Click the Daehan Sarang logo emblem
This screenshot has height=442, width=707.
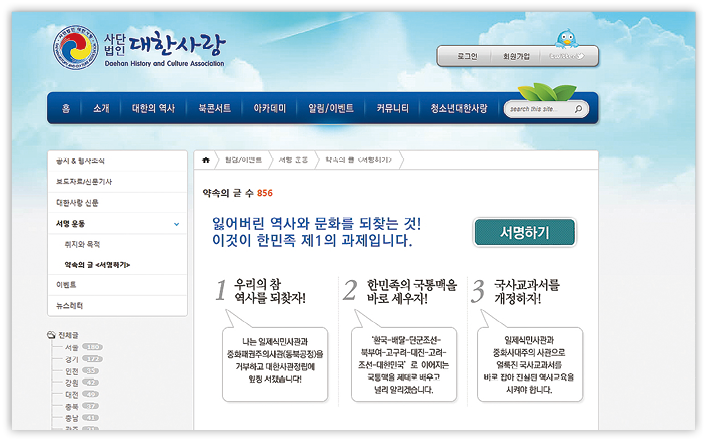pyautogui.click(x=76, y=48)
